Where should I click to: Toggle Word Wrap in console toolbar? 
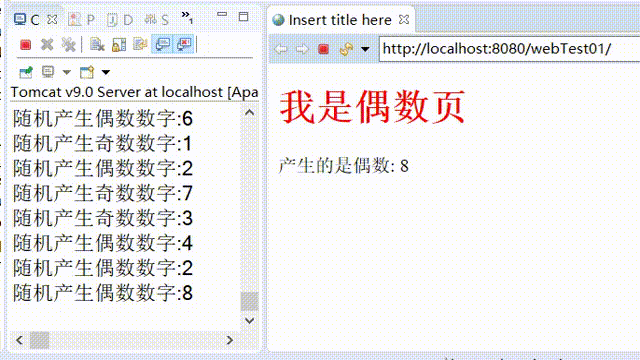pyautogui.click(x=140, y=44)
